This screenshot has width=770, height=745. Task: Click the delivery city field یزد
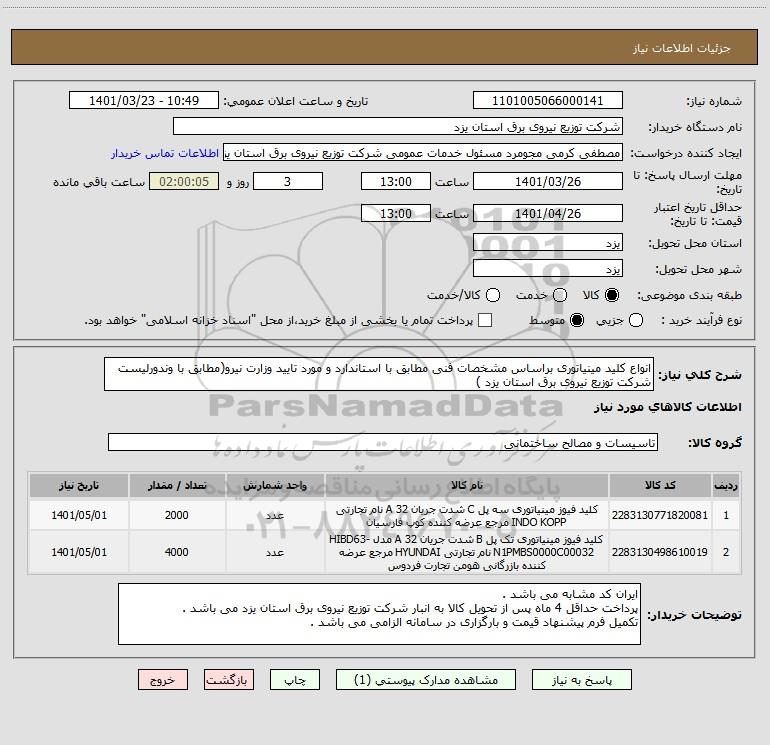click(x=548, y=269)
